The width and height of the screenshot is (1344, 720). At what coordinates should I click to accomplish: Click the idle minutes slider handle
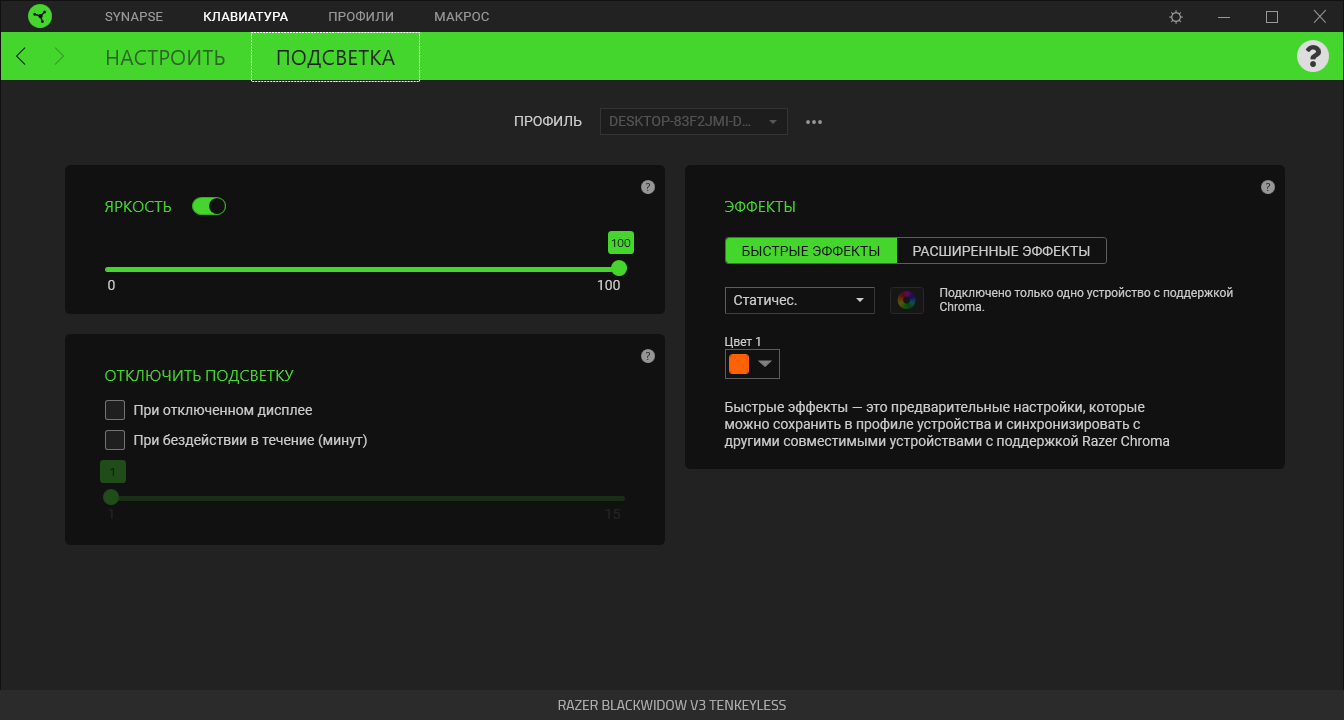click(111, 497)
